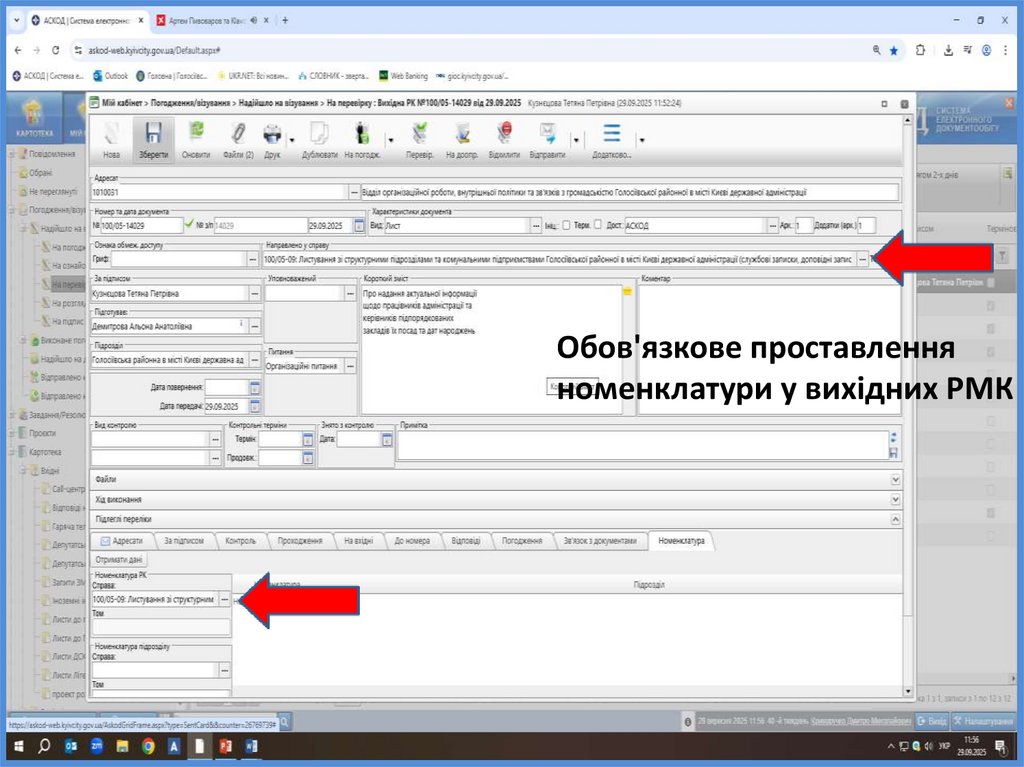This screenshot has width=1024, height=767.
Task: Click yellow note icon beside Короткий зміст
Action: click(x=628, y=292)
